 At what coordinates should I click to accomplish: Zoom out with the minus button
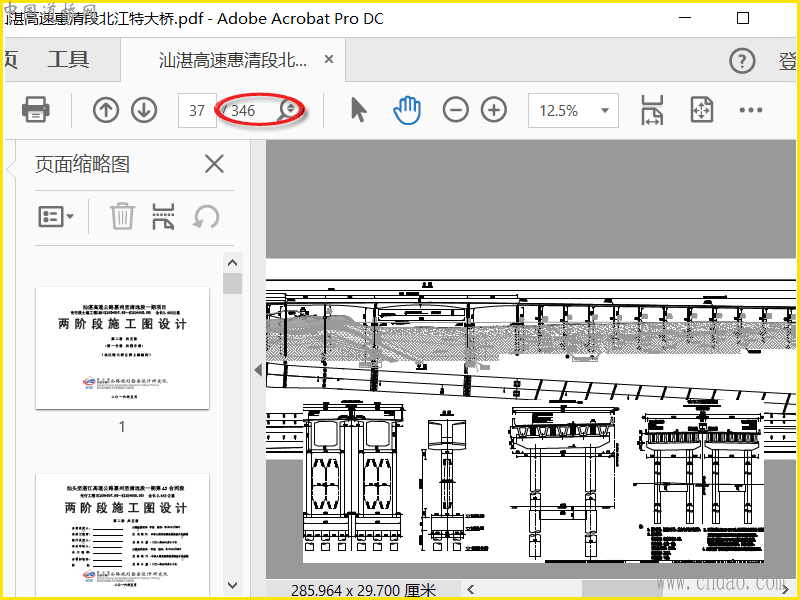455,110
